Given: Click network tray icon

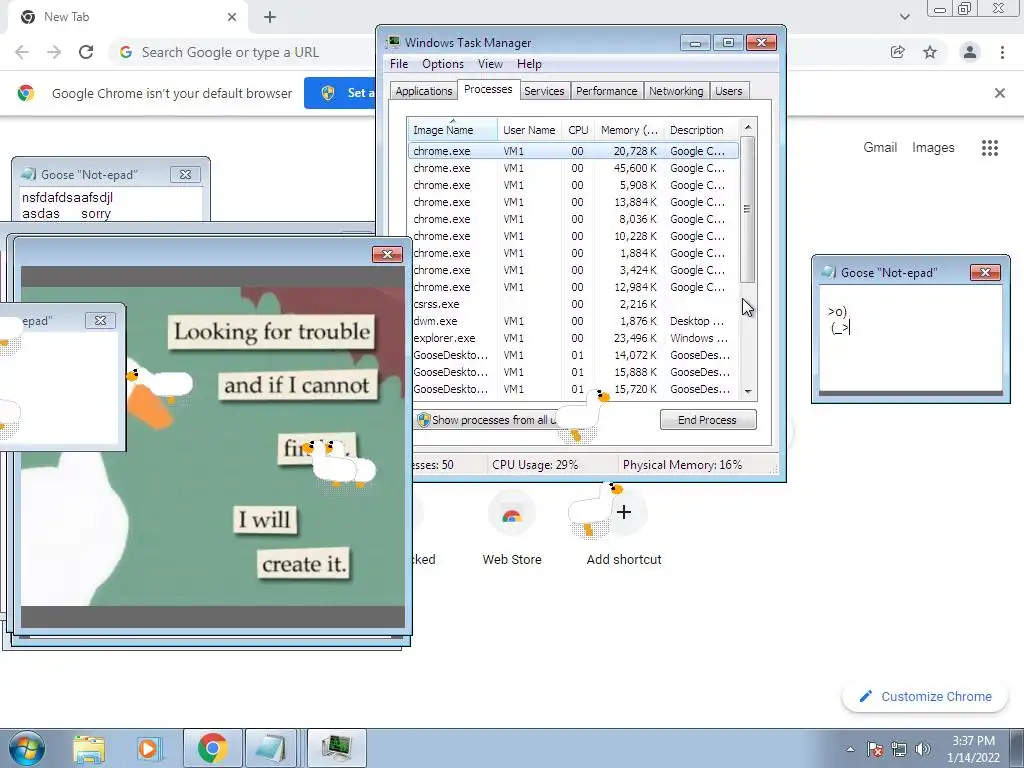Looking at the screenshot, I should coord(899,749).
